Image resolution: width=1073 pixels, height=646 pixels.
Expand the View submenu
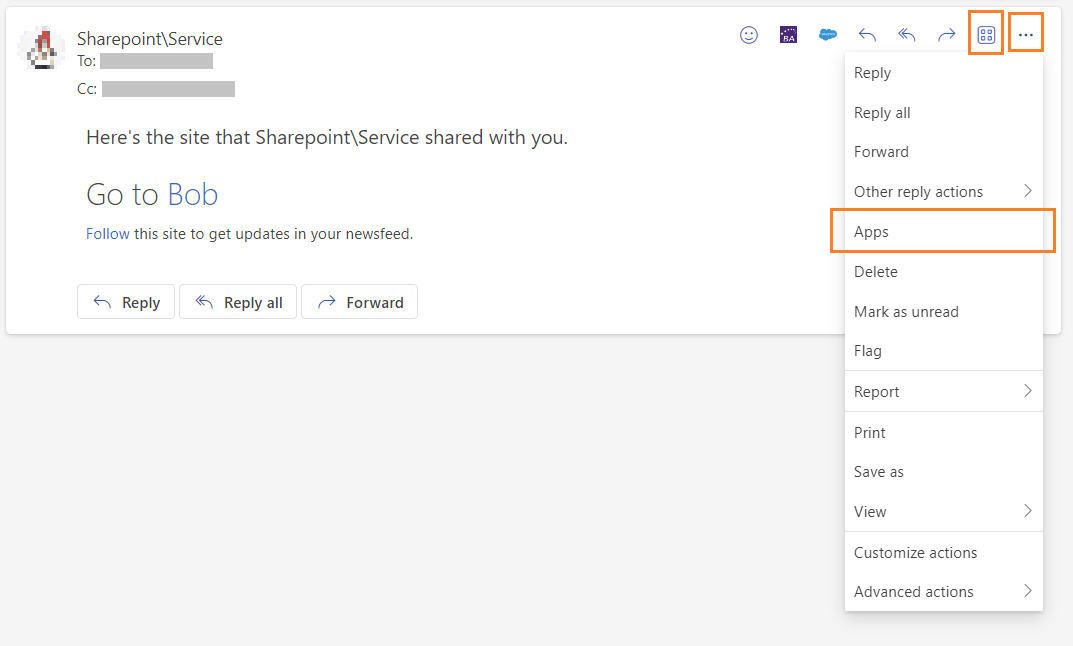pos(943,512)
